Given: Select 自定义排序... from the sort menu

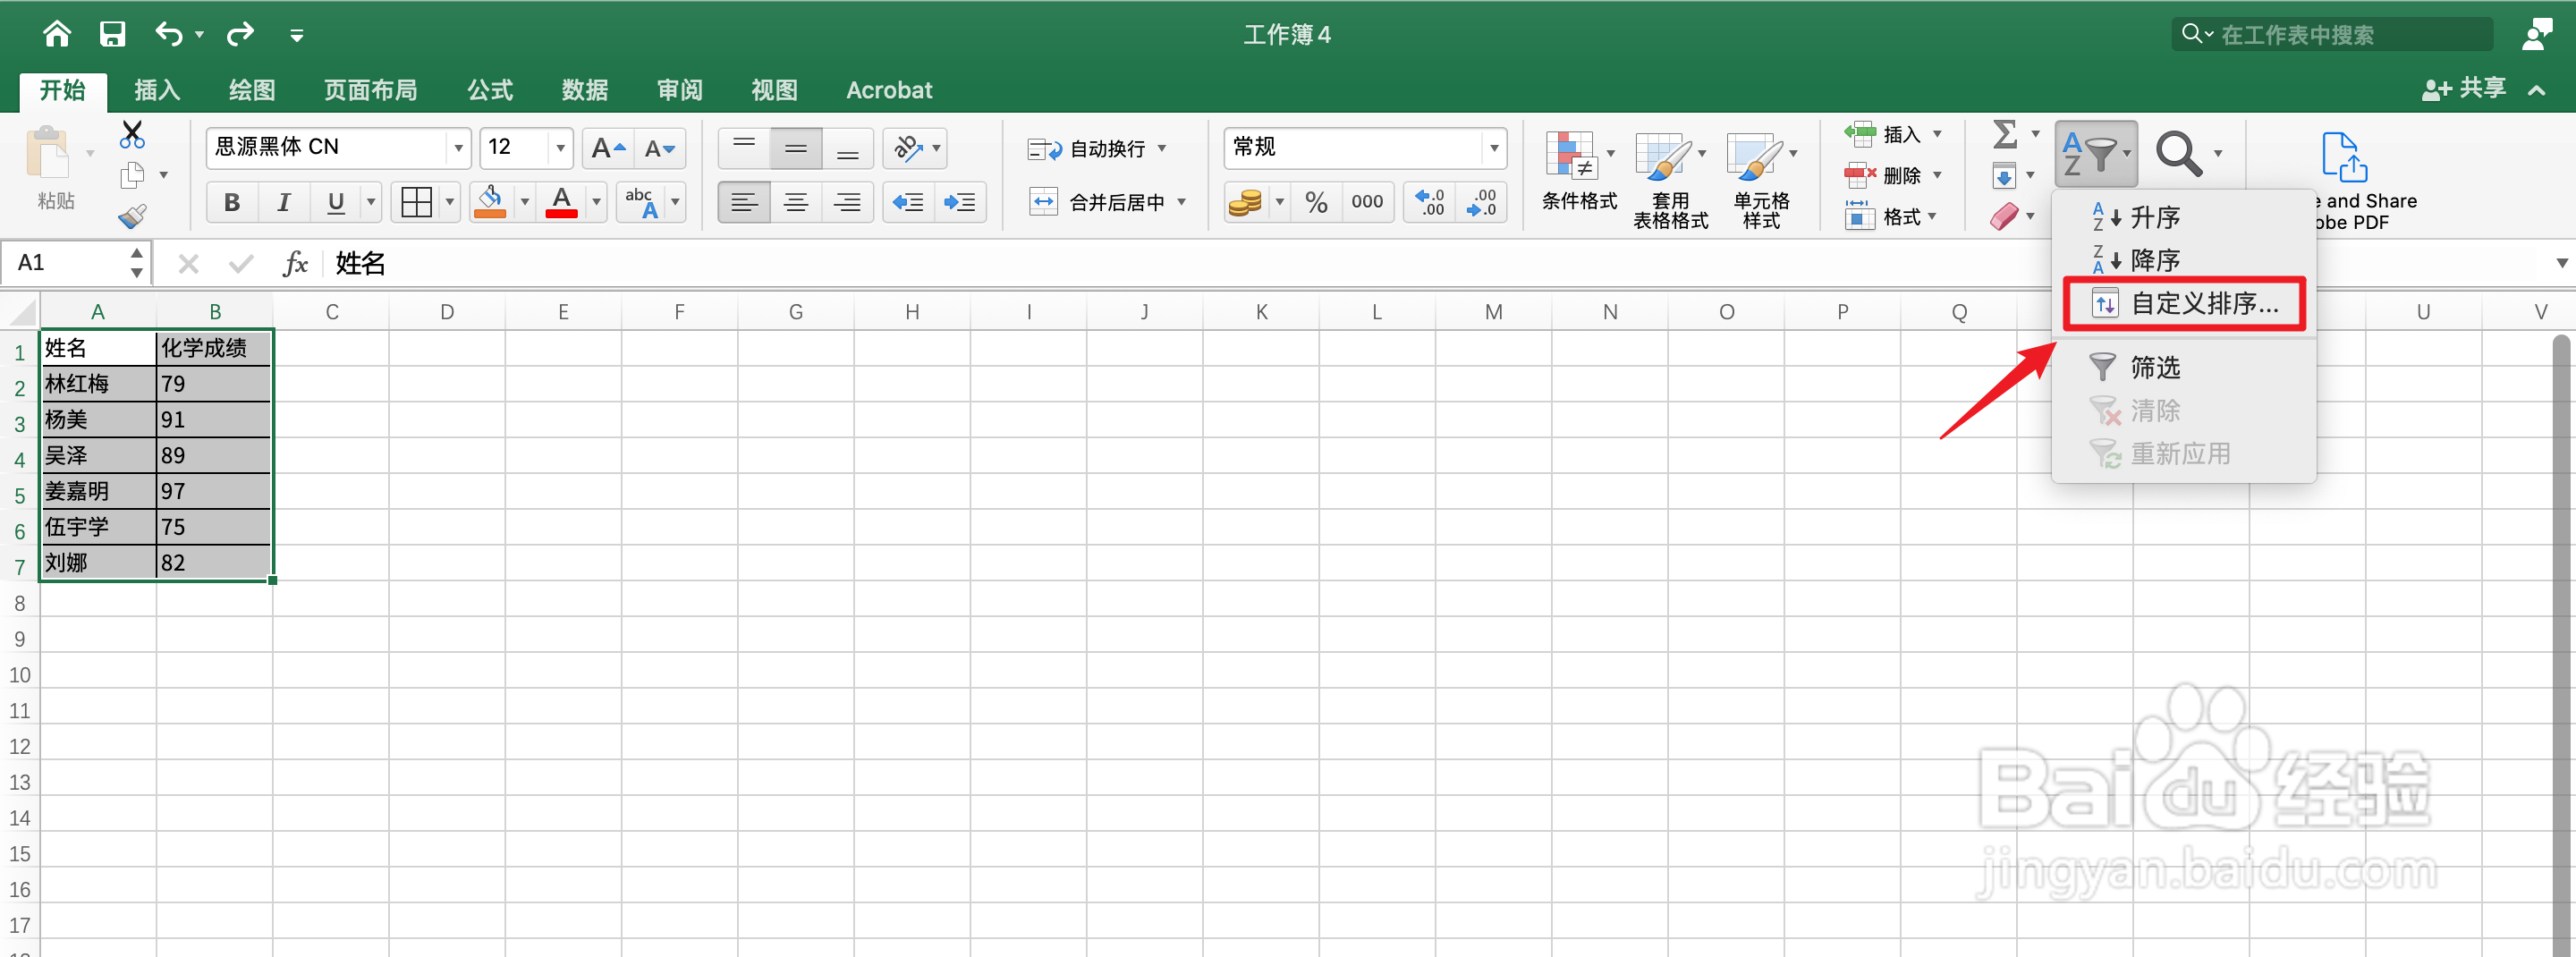Looking at the screenshot, I should [x=2184, y=303].
